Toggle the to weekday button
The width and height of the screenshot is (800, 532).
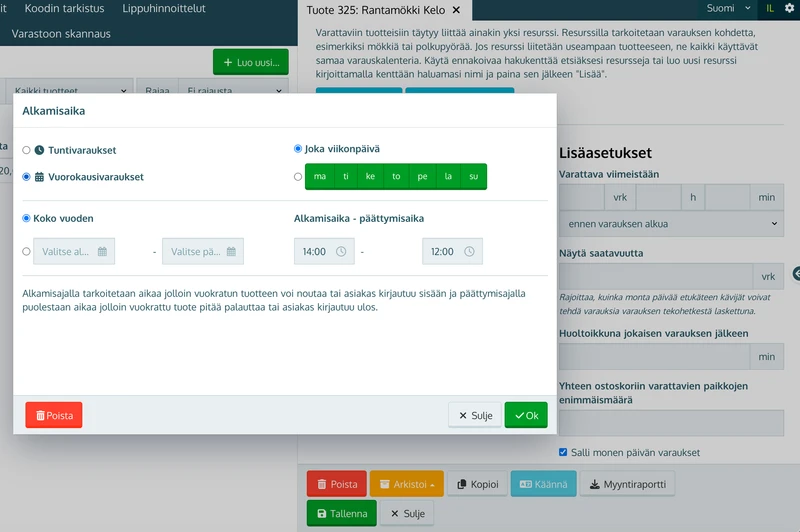[396, 176]
